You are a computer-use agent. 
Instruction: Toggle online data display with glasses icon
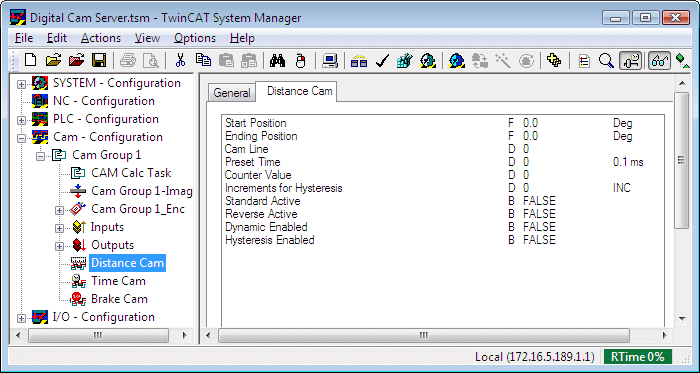pos(659,60)
